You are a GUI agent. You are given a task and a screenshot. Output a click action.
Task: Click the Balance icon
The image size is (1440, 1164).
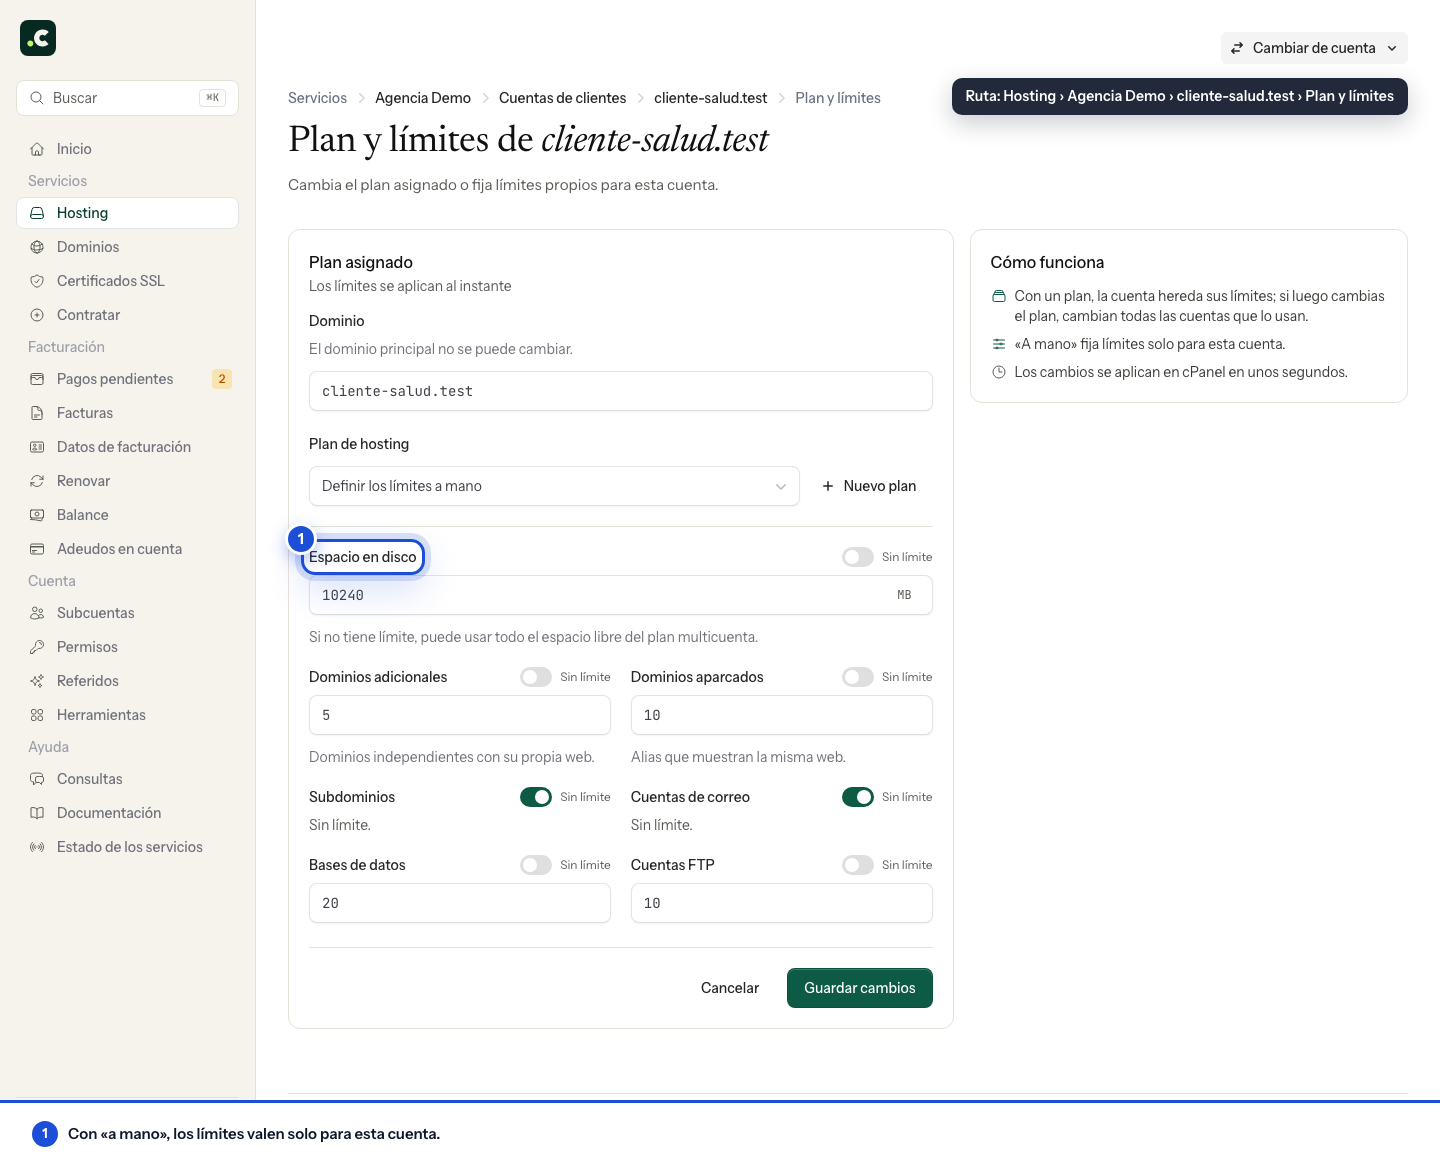coord(37,515)
